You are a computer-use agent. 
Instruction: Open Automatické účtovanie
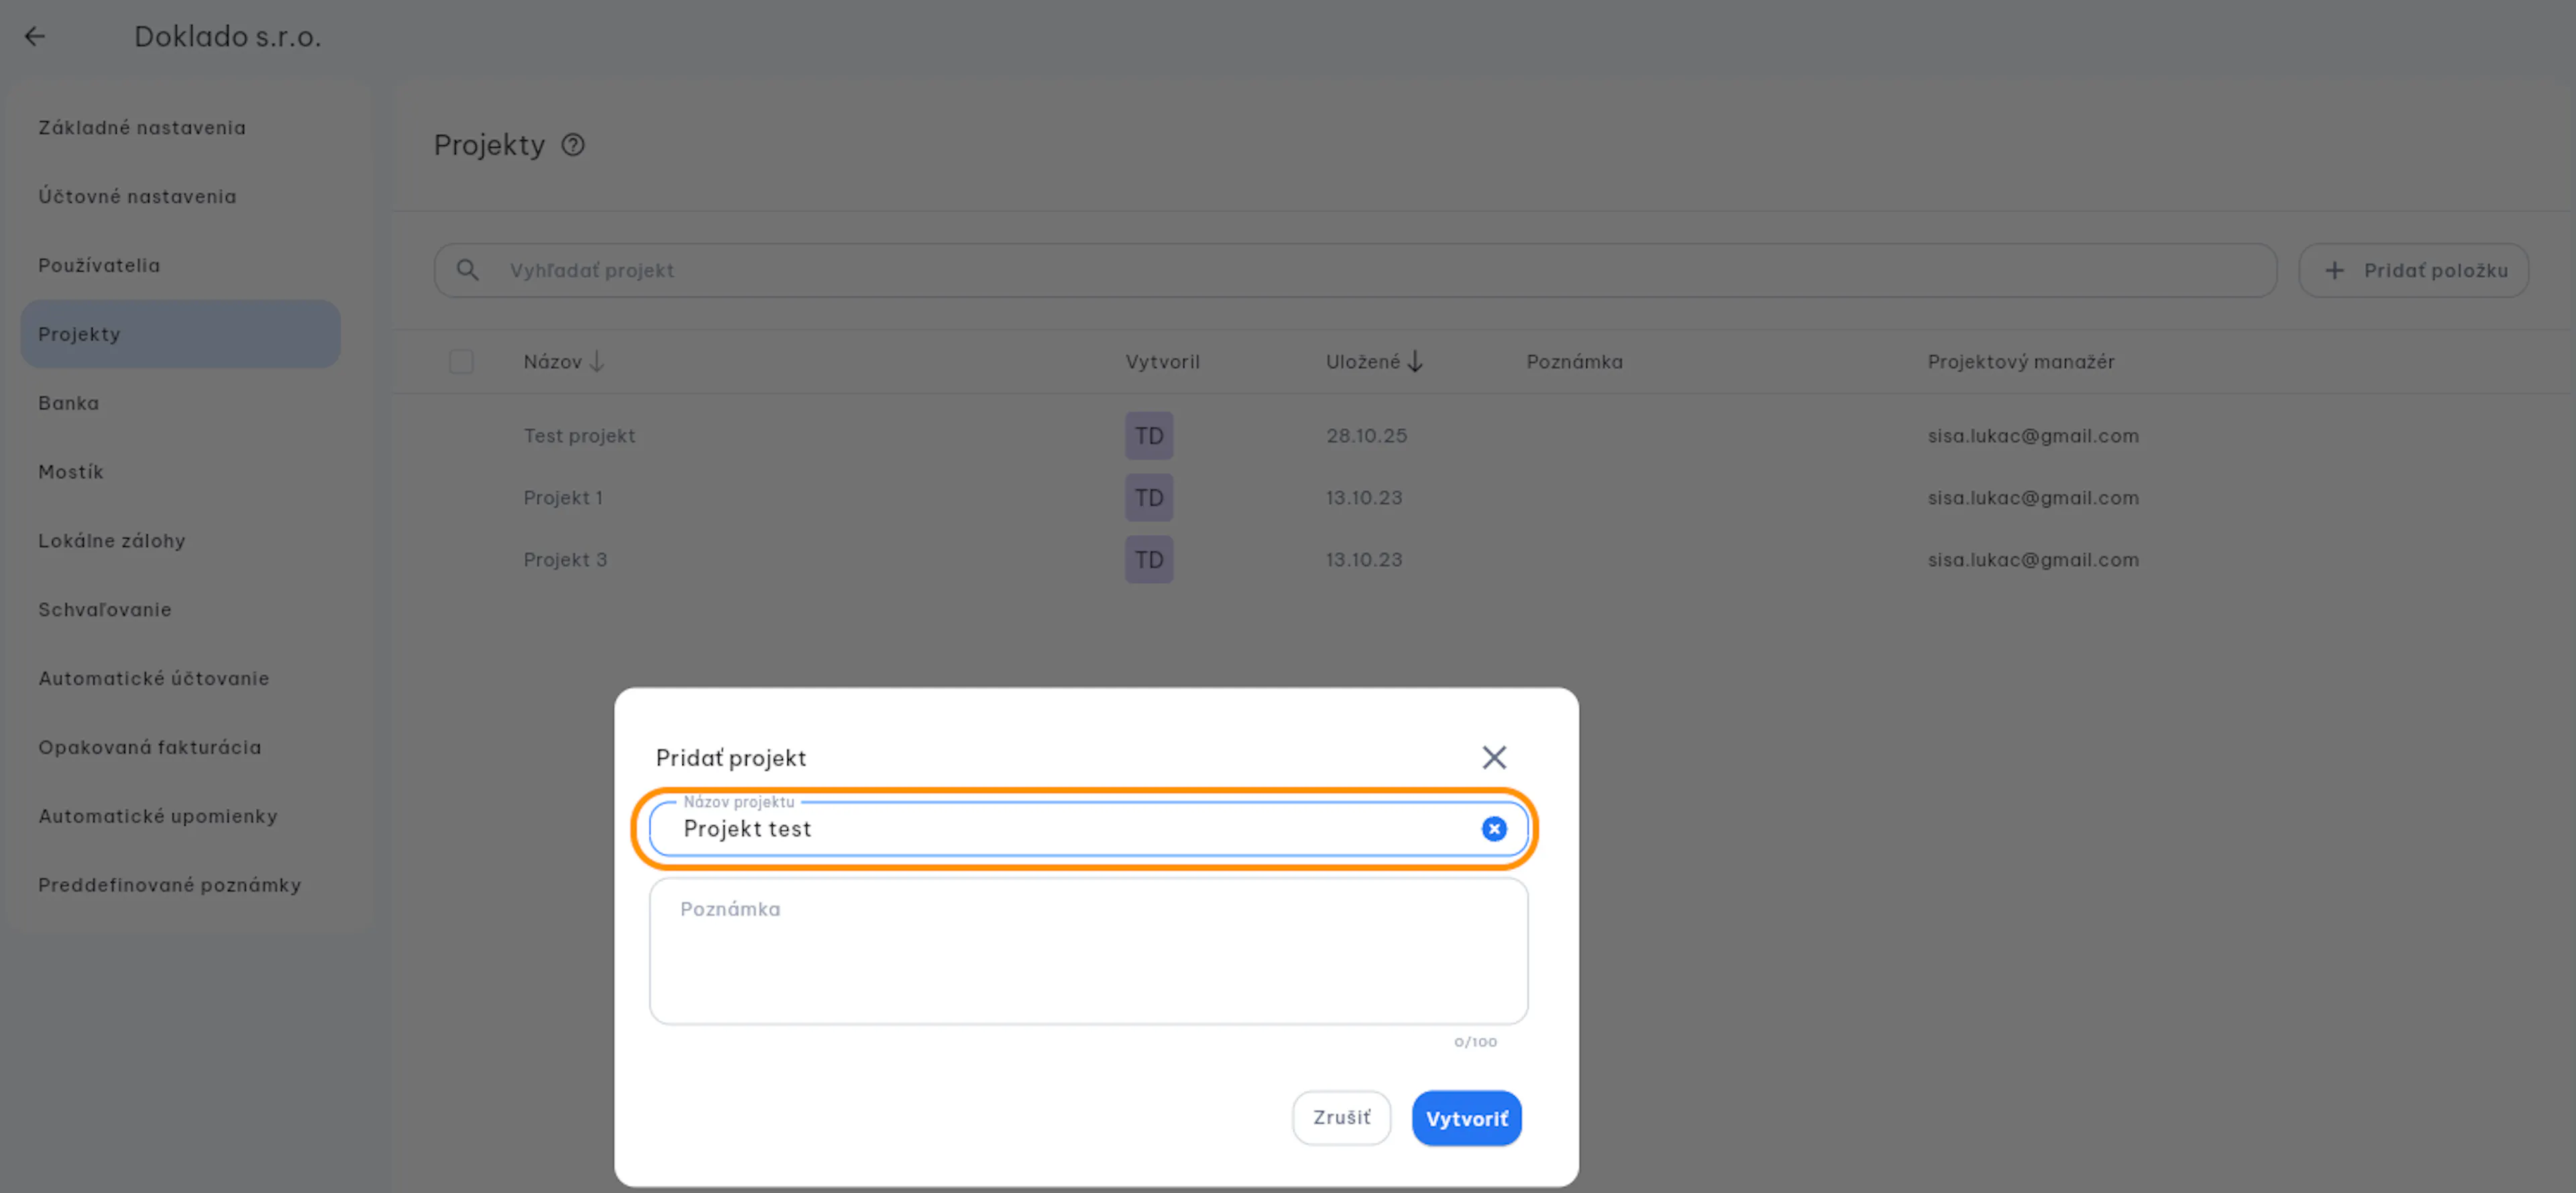point(180,679)
